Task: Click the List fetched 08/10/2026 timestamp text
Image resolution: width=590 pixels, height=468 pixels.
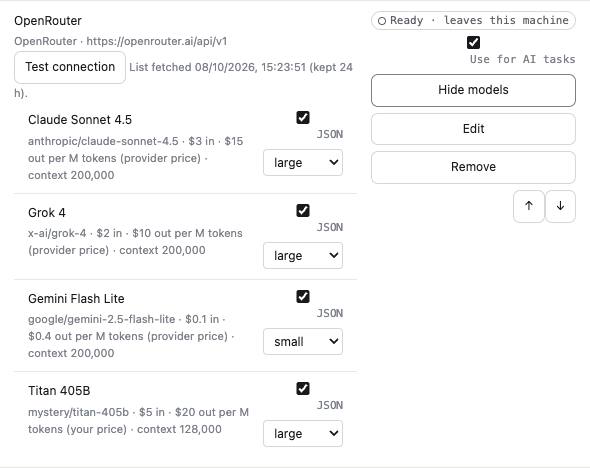Action: (x=241, y=67)
